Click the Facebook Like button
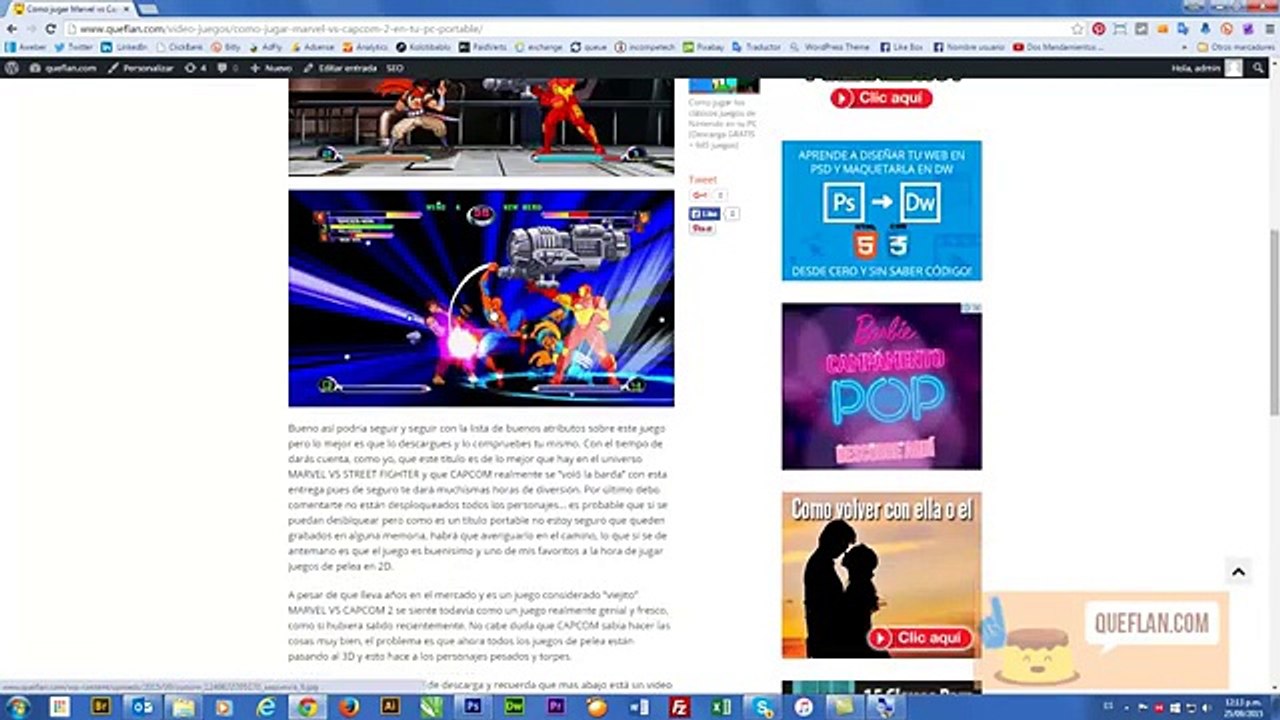 click(704, 214)
